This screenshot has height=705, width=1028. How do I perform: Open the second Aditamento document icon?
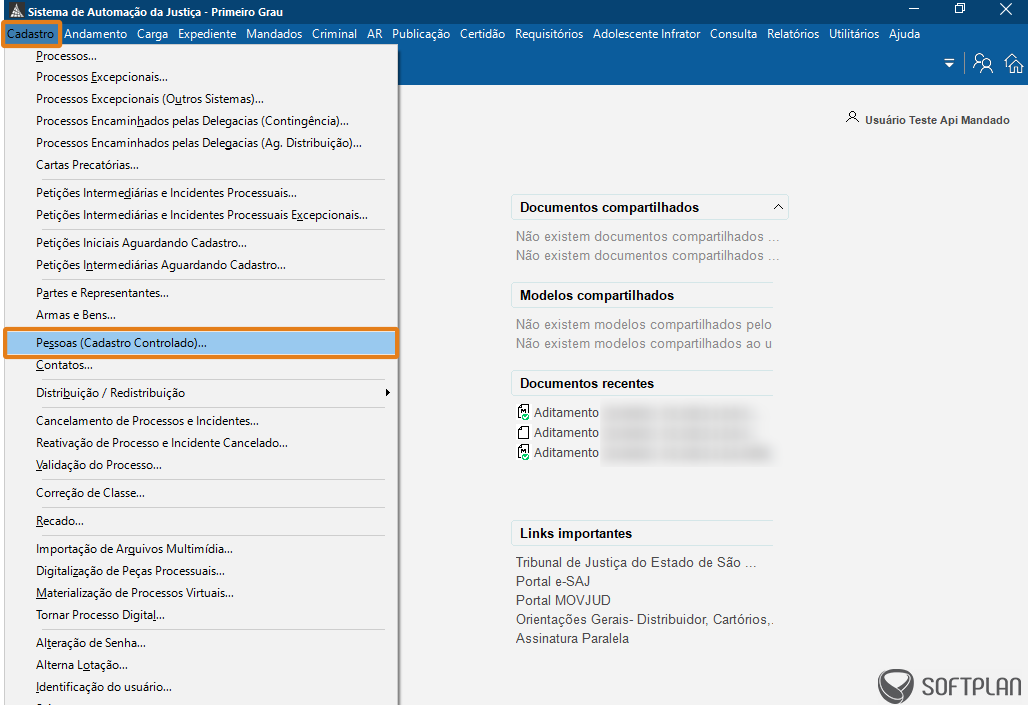(x=523, y=432)
